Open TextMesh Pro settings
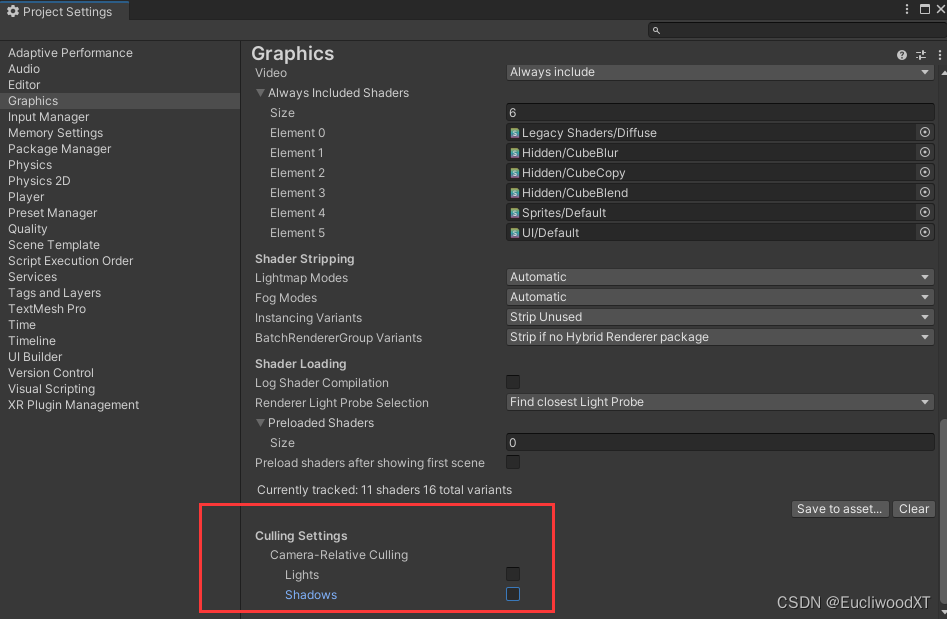This screenshot has width=947, height=619. click(x=47, y=309)
